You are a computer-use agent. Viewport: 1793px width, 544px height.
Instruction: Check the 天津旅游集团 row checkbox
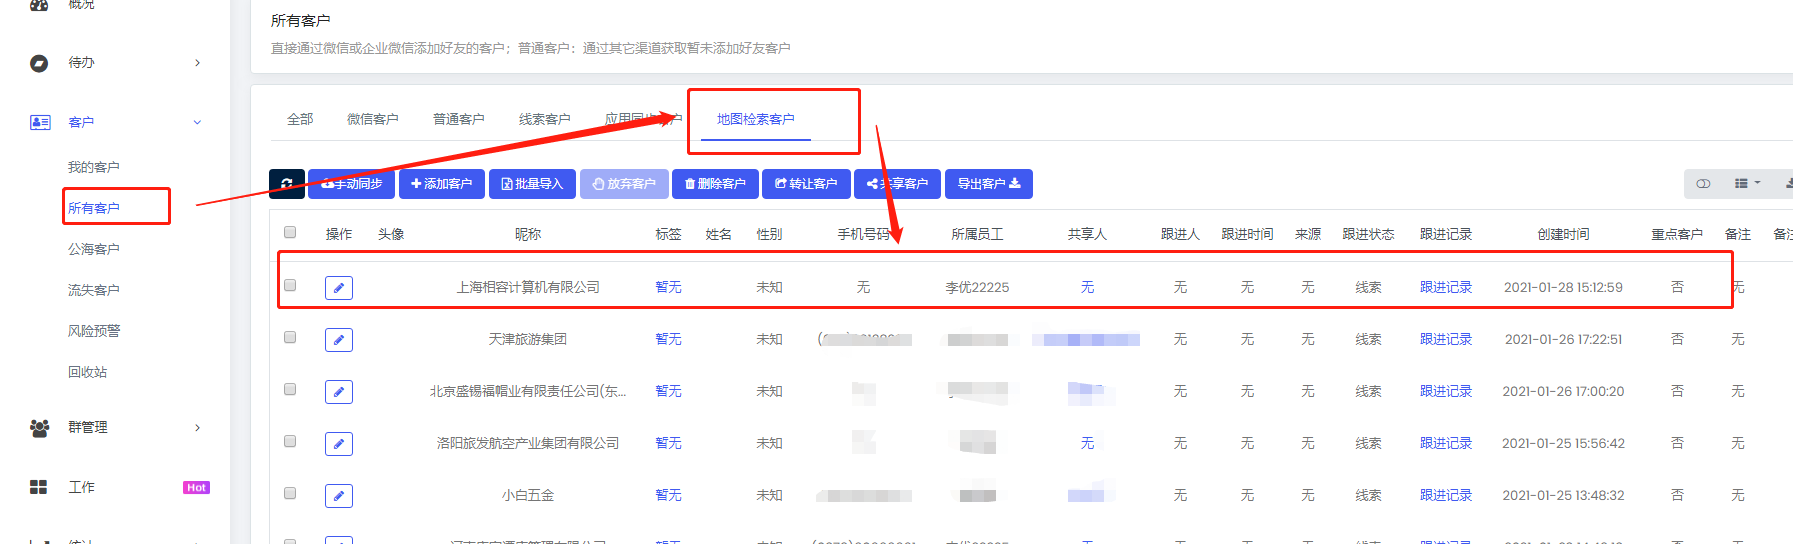coord(290,337)
